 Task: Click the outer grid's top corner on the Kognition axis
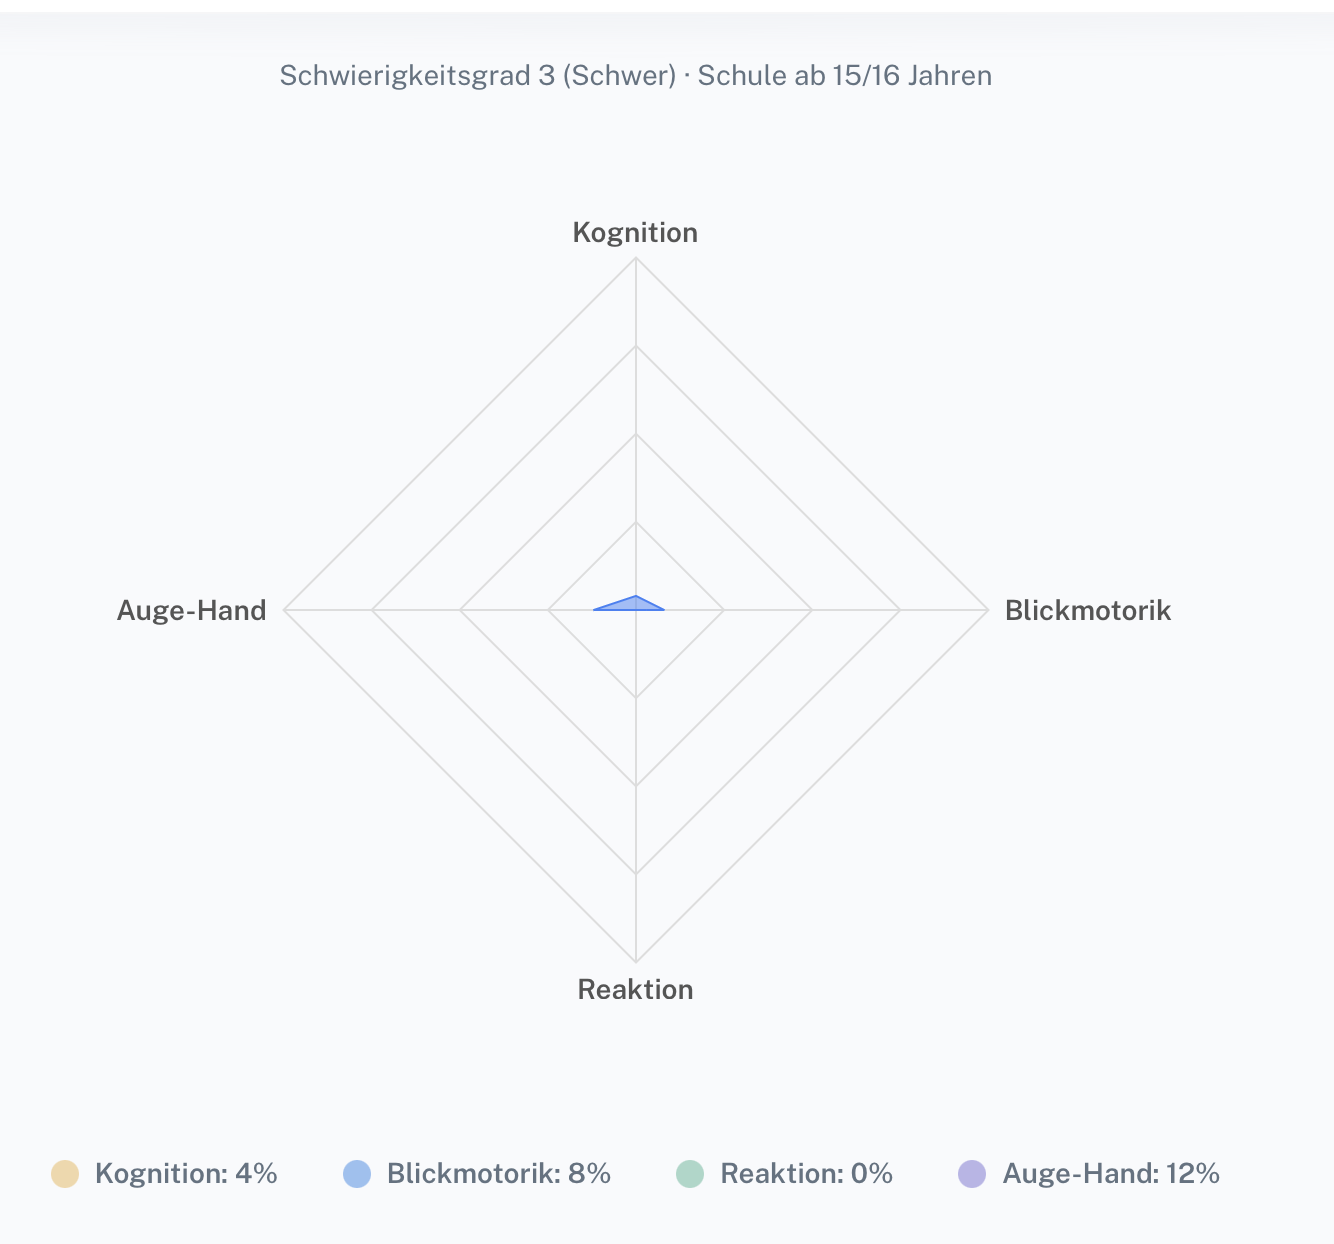click(636, 258)
